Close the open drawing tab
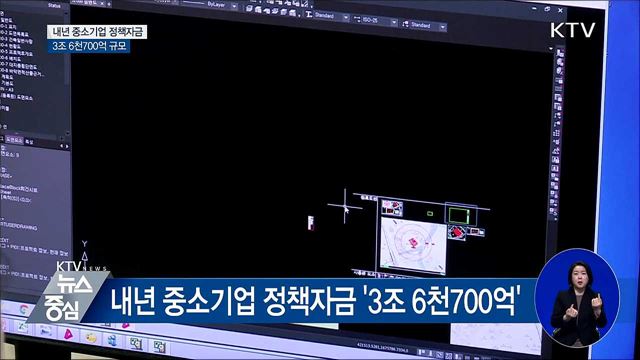 tap(102, 3)
